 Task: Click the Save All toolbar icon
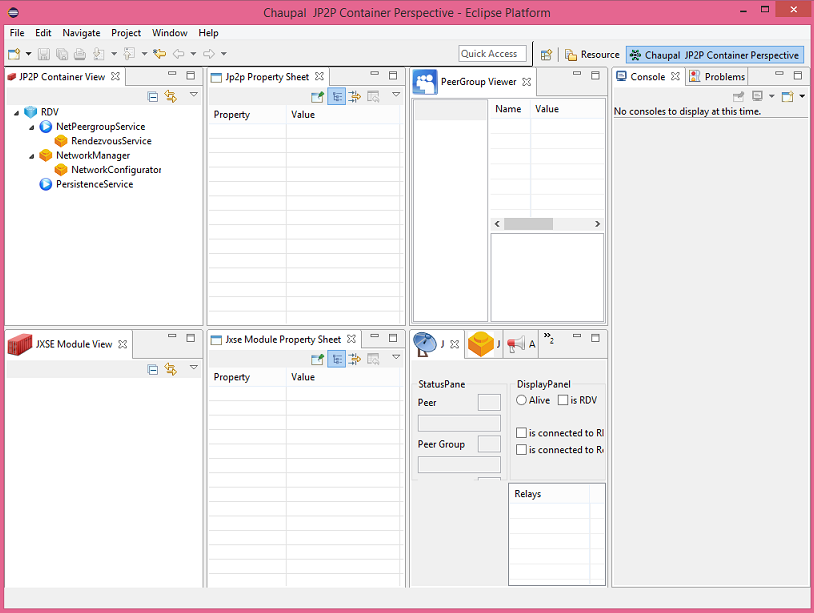(x=62, y=54)
